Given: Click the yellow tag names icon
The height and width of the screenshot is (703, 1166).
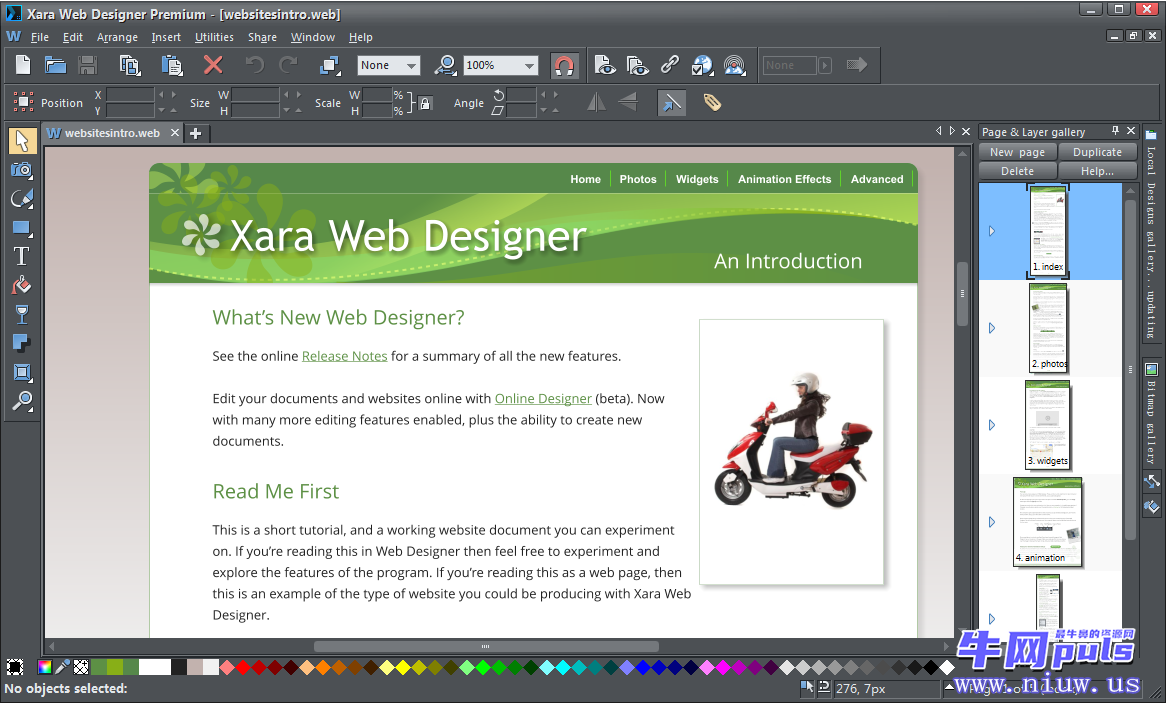Looking at the screenshot, I should [712, 102].
